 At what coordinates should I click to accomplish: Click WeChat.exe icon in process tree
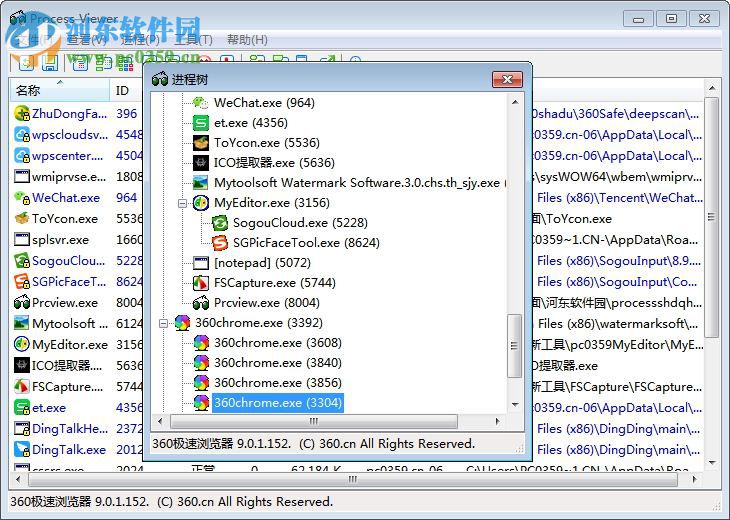point(201,103)
